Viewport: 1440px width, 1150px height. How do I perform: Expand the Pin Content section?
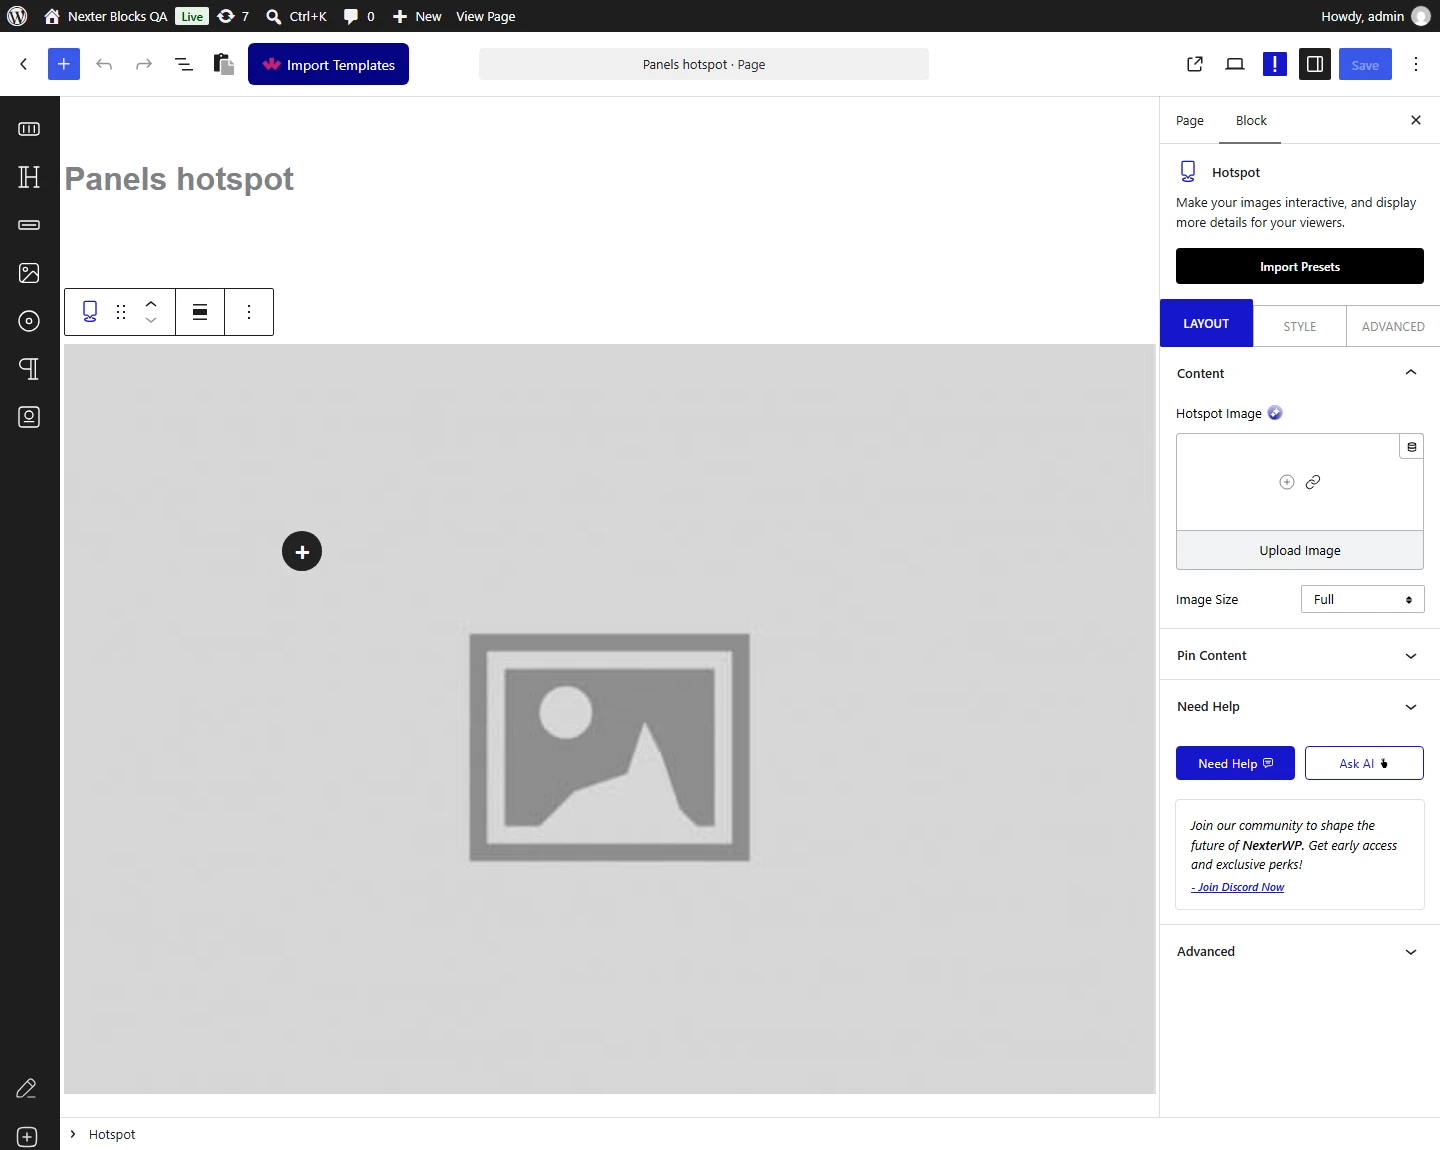pos(1300,655)
